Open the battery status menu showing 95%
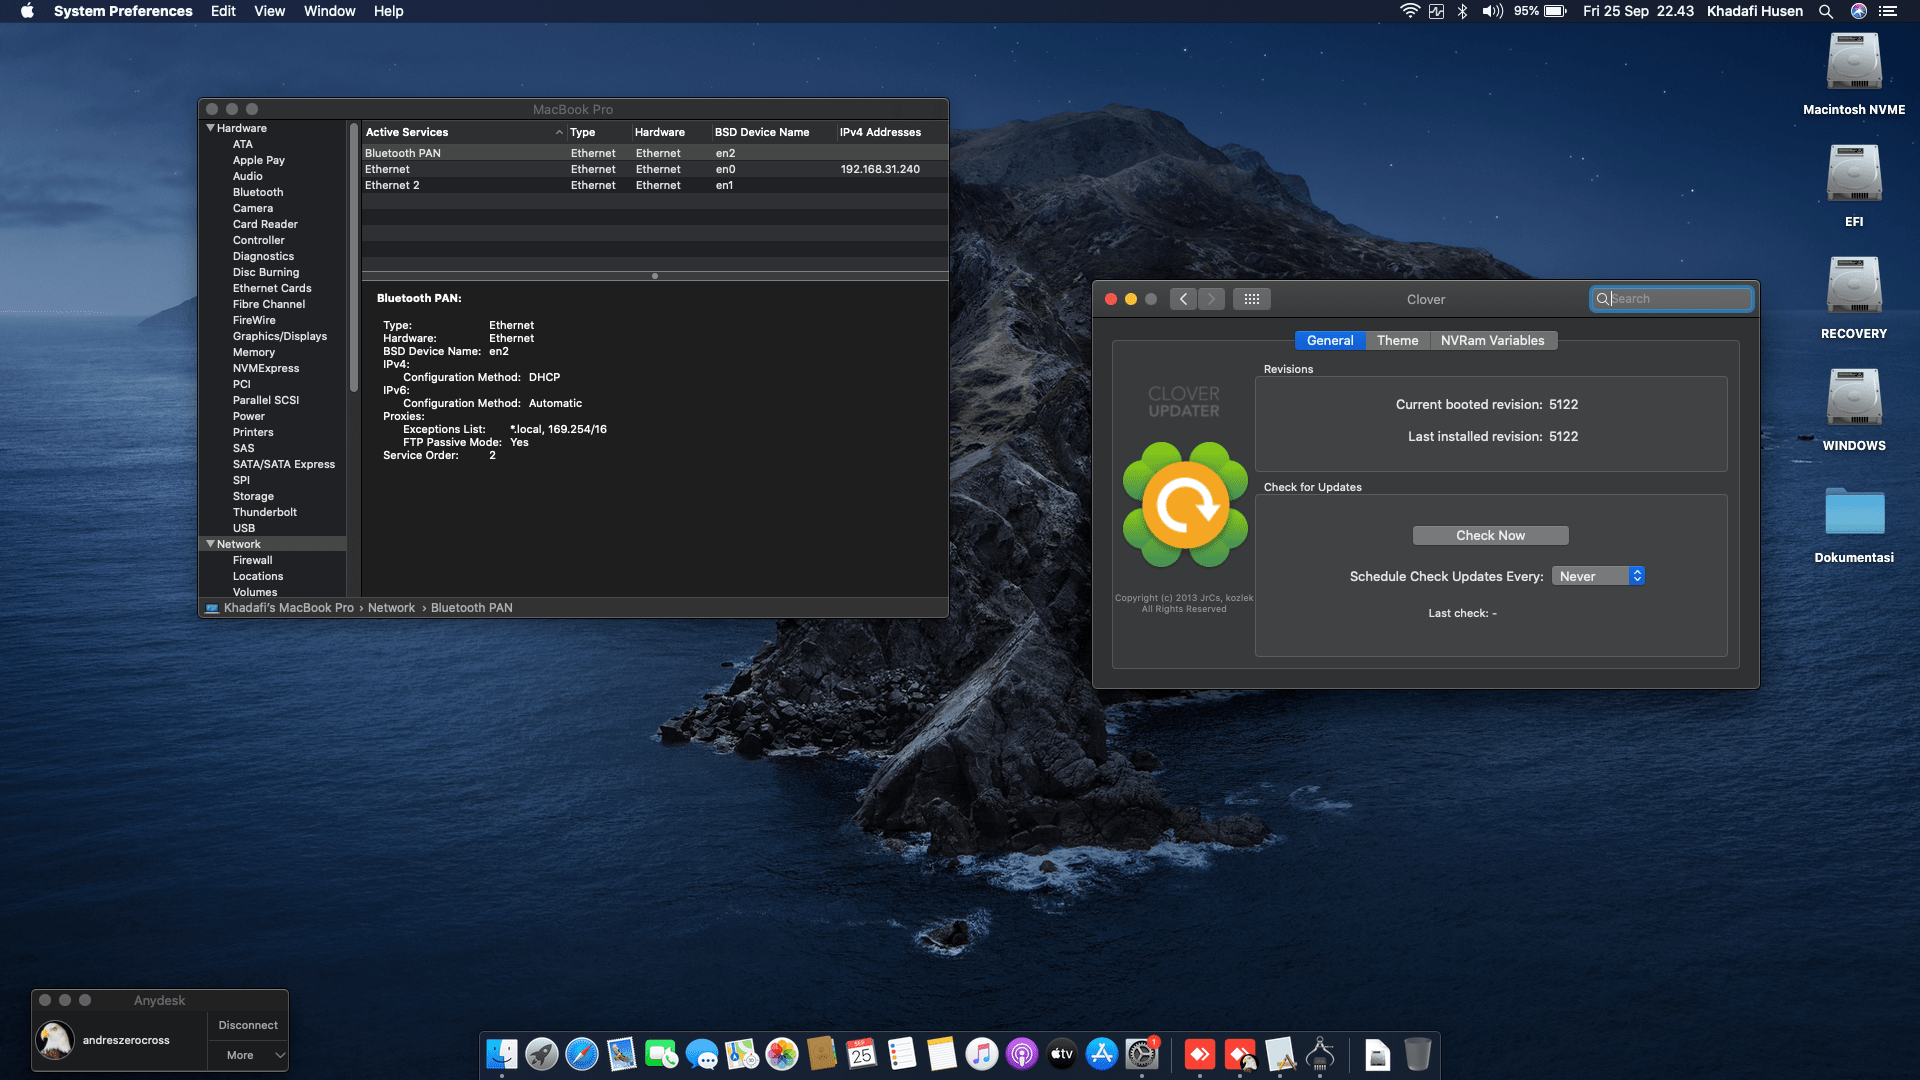The image size is (1920, 1080). pyautogui.click(x=1540, y=11)
